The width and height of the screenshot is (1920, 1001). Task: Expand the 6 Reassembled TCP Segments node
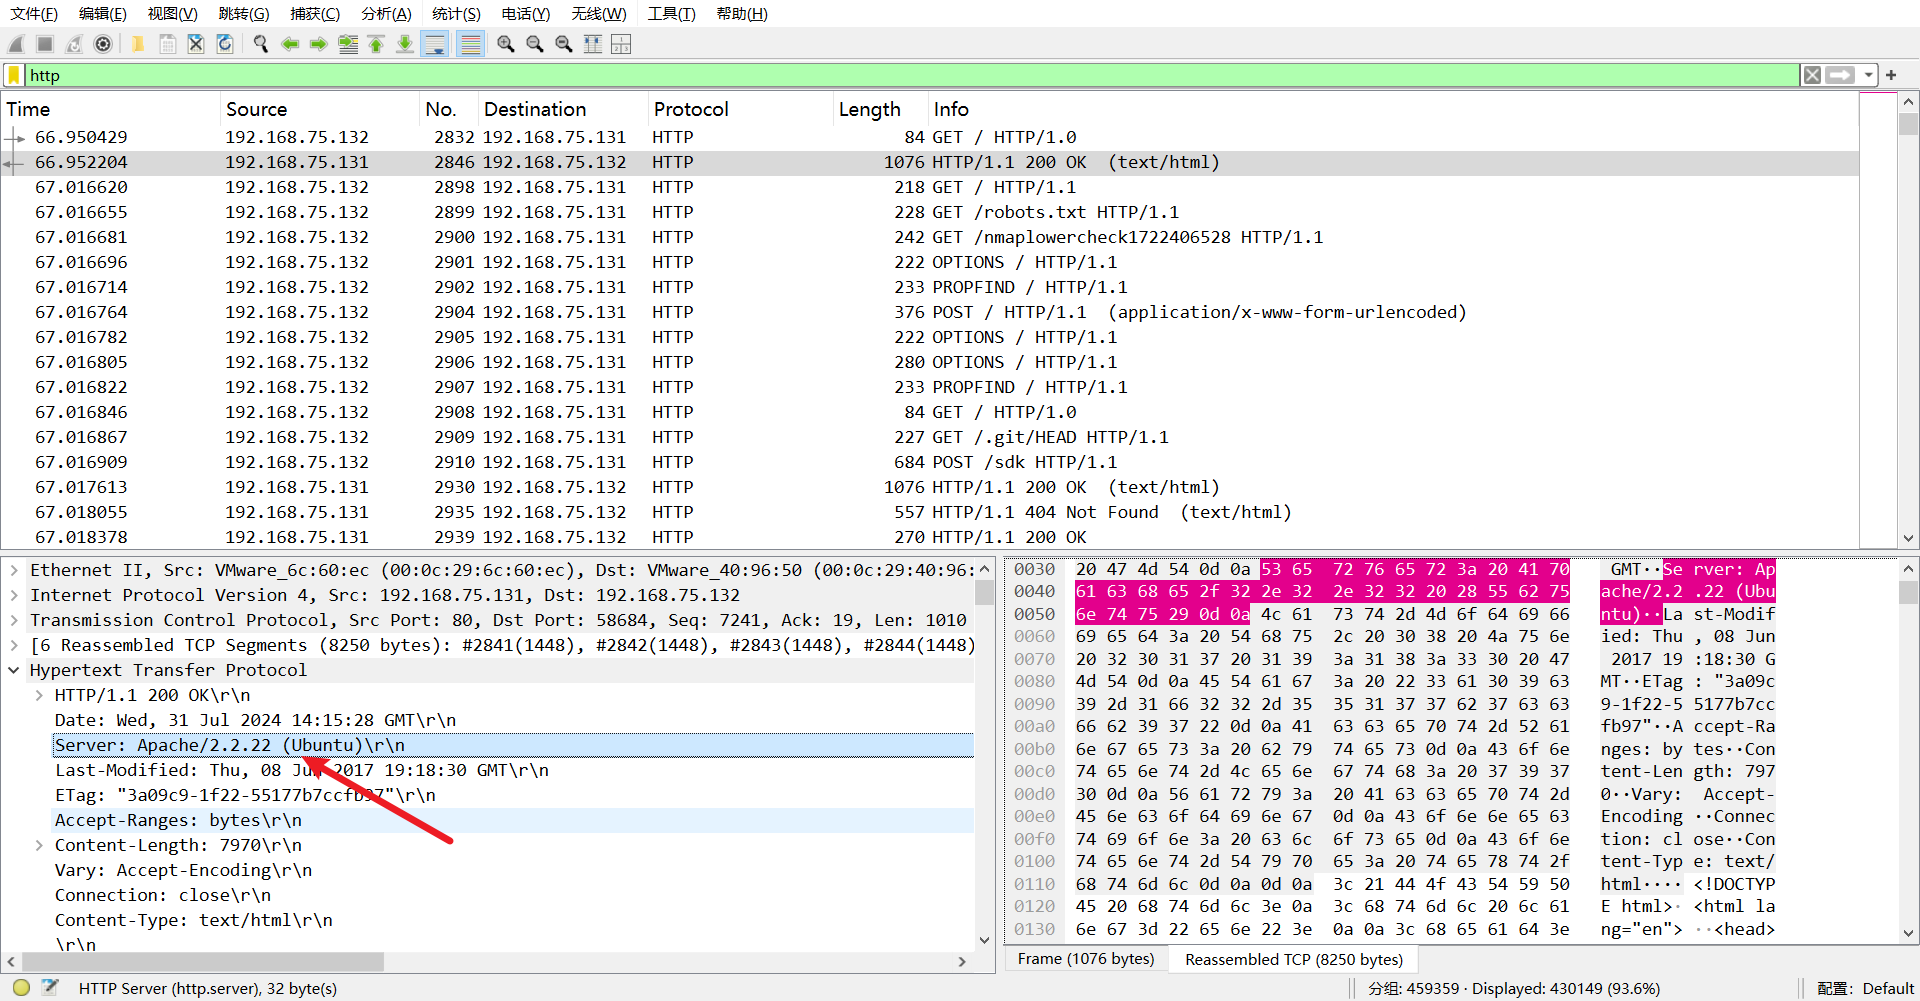coord(14,645)
